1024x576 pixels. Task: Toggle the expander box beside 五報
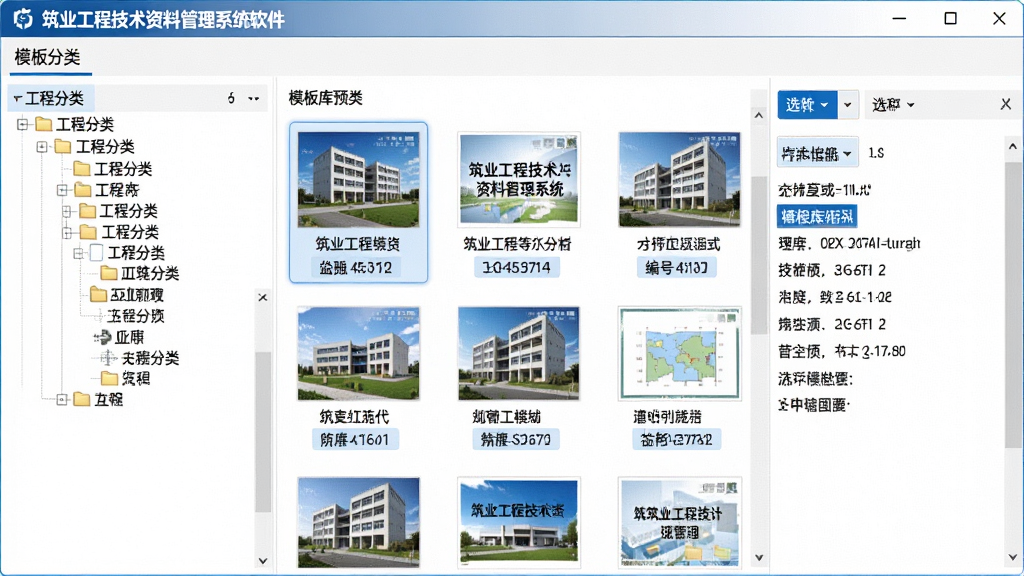pyautogui.click(x=62, y=399)
